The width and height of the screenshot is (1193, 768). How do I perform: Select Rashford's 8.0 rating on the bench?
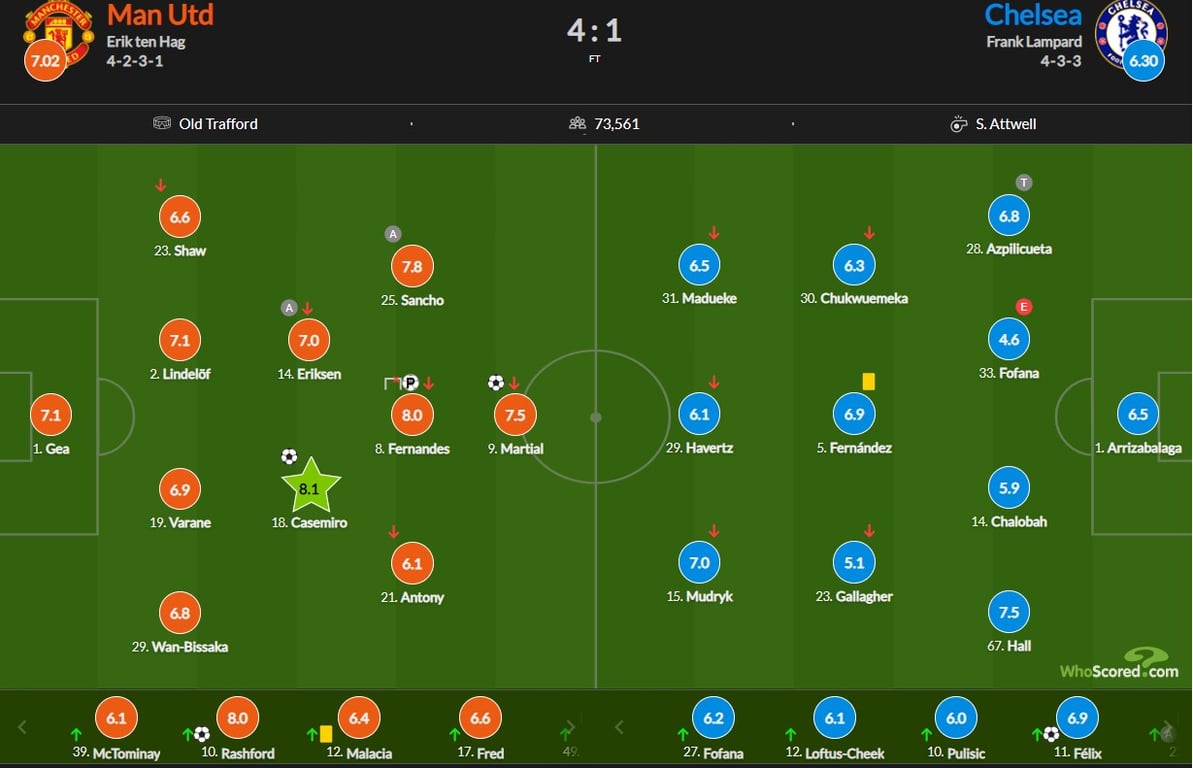coord(237,717)
